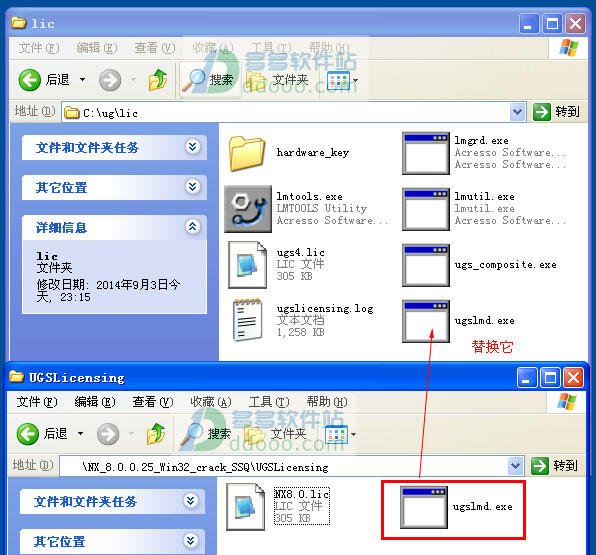The height and width of the screenshot is (555, 596).
Task: Open the 查看(V) menu in UGSLicensing window
Action: (x=152, y=401)
